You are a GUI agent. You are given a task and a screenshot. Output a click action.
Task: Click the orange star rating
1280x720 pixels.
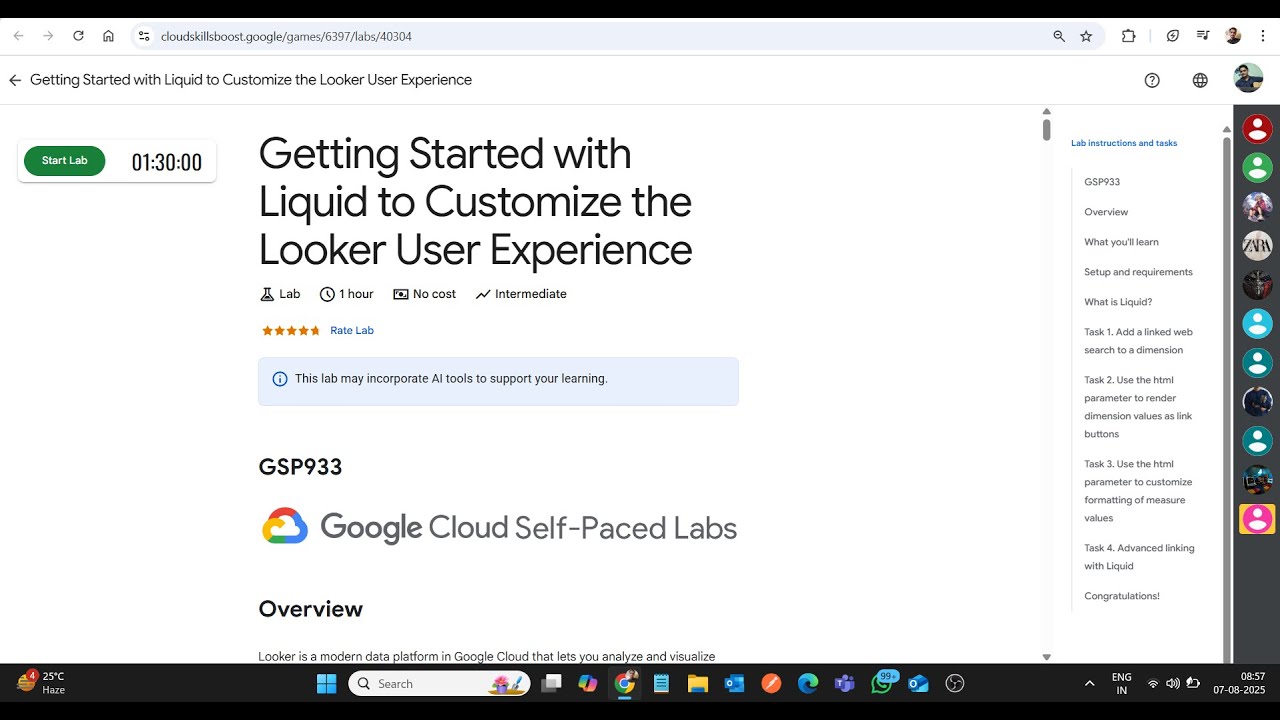tap(291, 330)
